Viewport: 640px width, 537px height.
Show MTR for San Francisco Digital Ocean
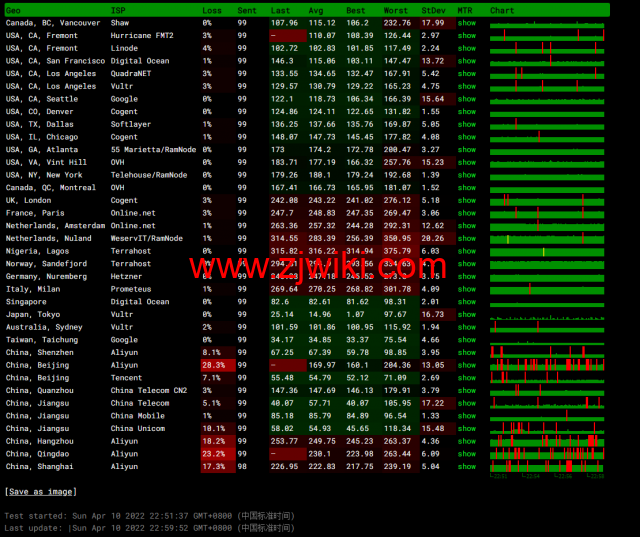point(467,61)
